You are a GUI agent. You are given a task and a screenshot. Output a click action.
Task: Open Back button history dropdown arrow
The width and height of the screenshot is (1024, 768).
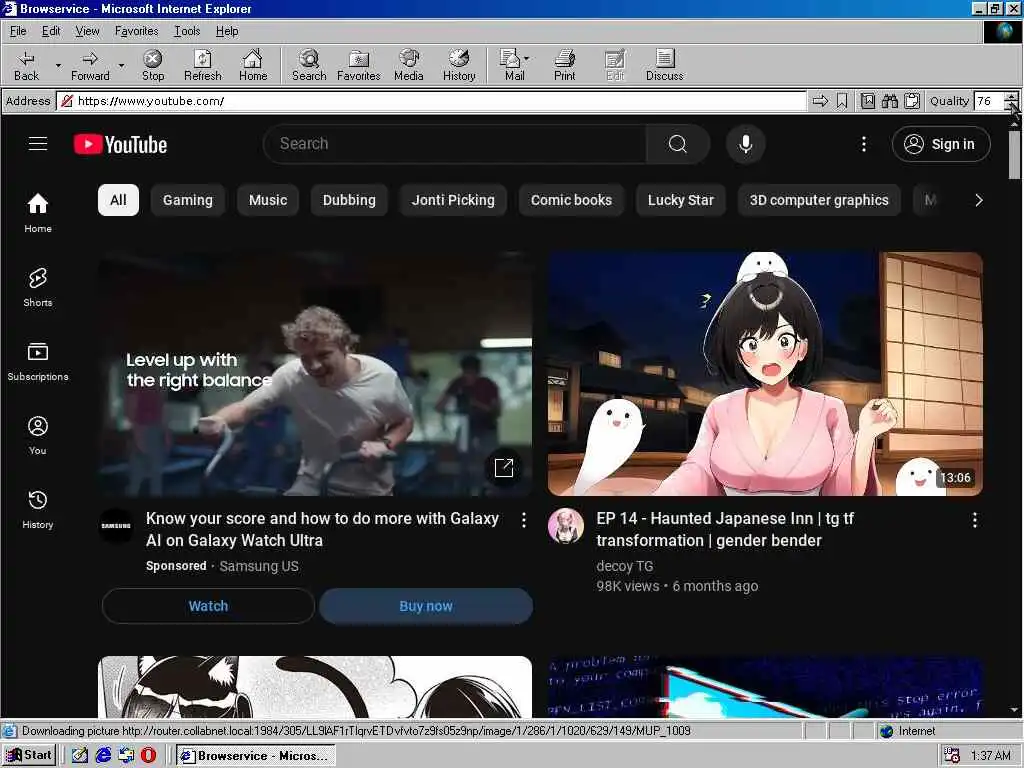pos(58,65)
